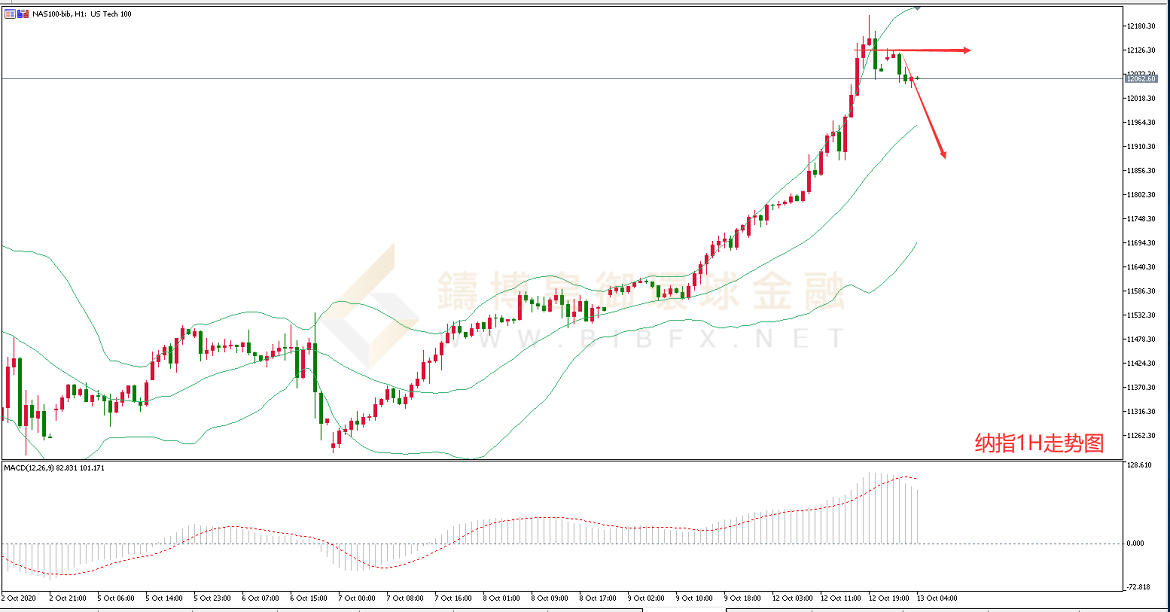Click the red 纳指1H走势图 annotation text

(x=1039, y=443)
